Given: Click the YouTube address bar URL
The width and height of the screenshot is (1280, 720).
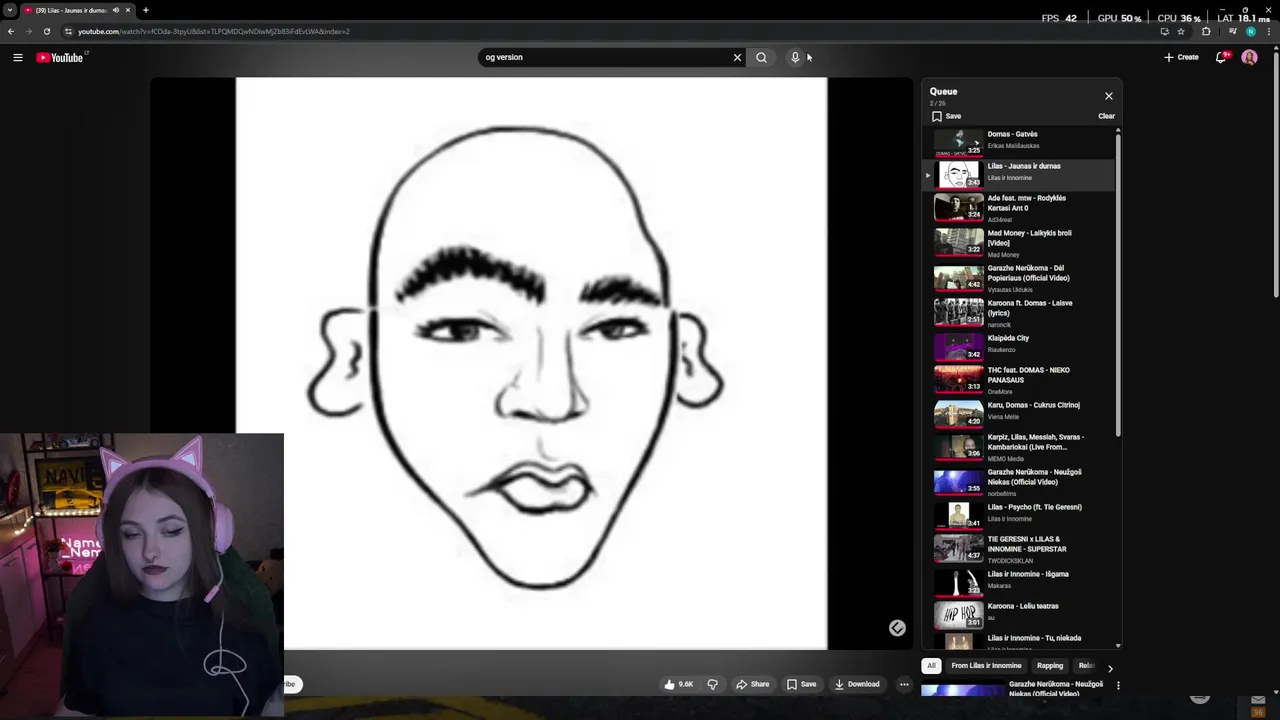Looking at the screenshot, I should (214, 31).
